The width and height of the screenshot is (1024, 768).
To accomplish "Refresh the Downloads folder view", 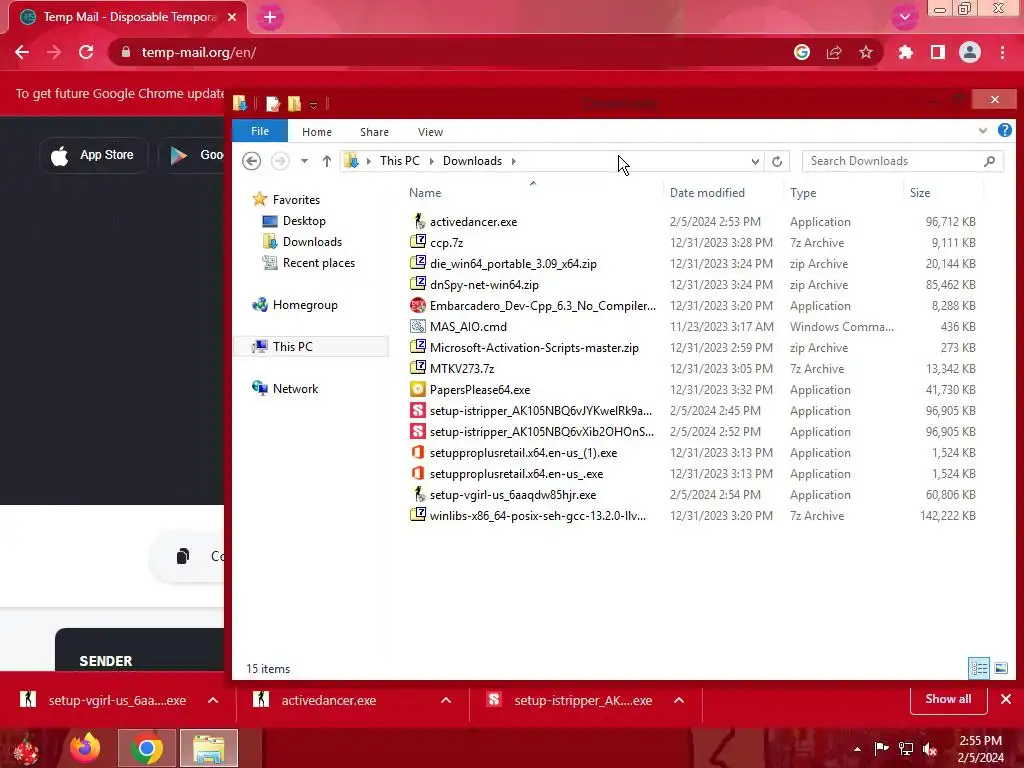I will (x=776, y=161).
